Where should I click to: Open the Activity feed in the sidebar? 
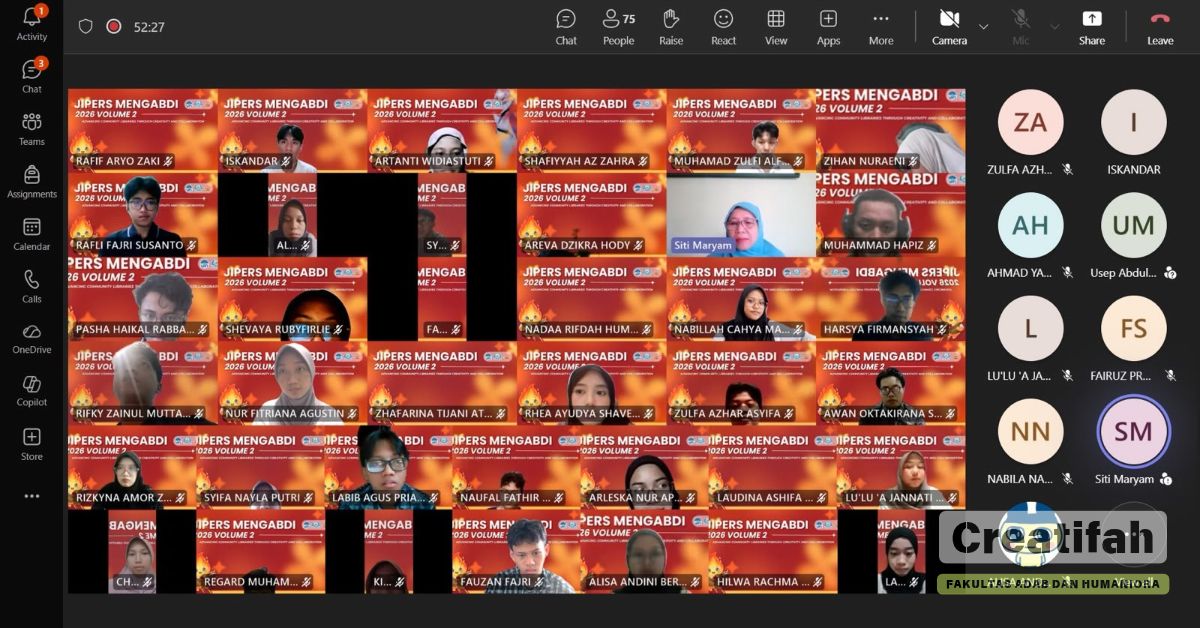(x=32, y=24)
